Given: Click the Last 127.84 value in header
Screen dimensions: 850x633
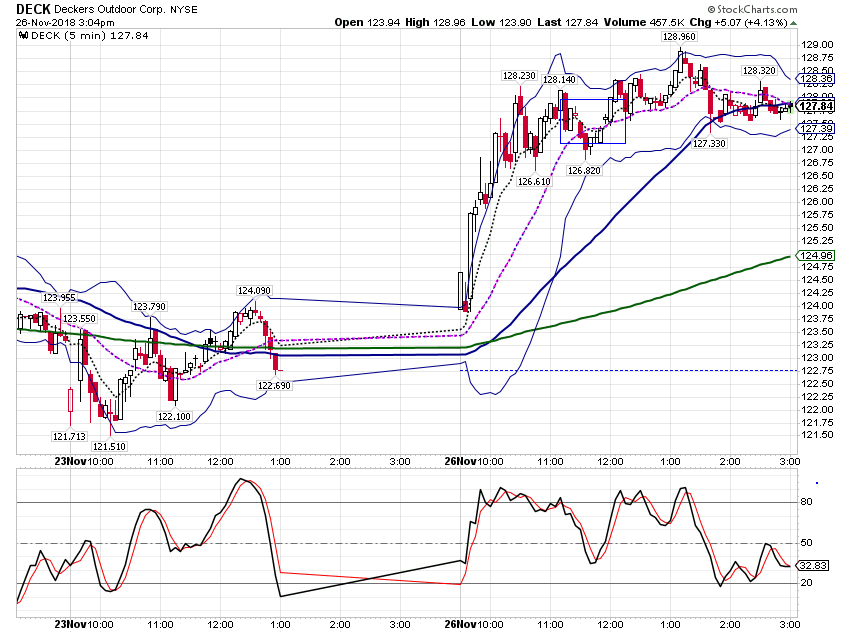Looking at the screenshot, I should [568, 22].
